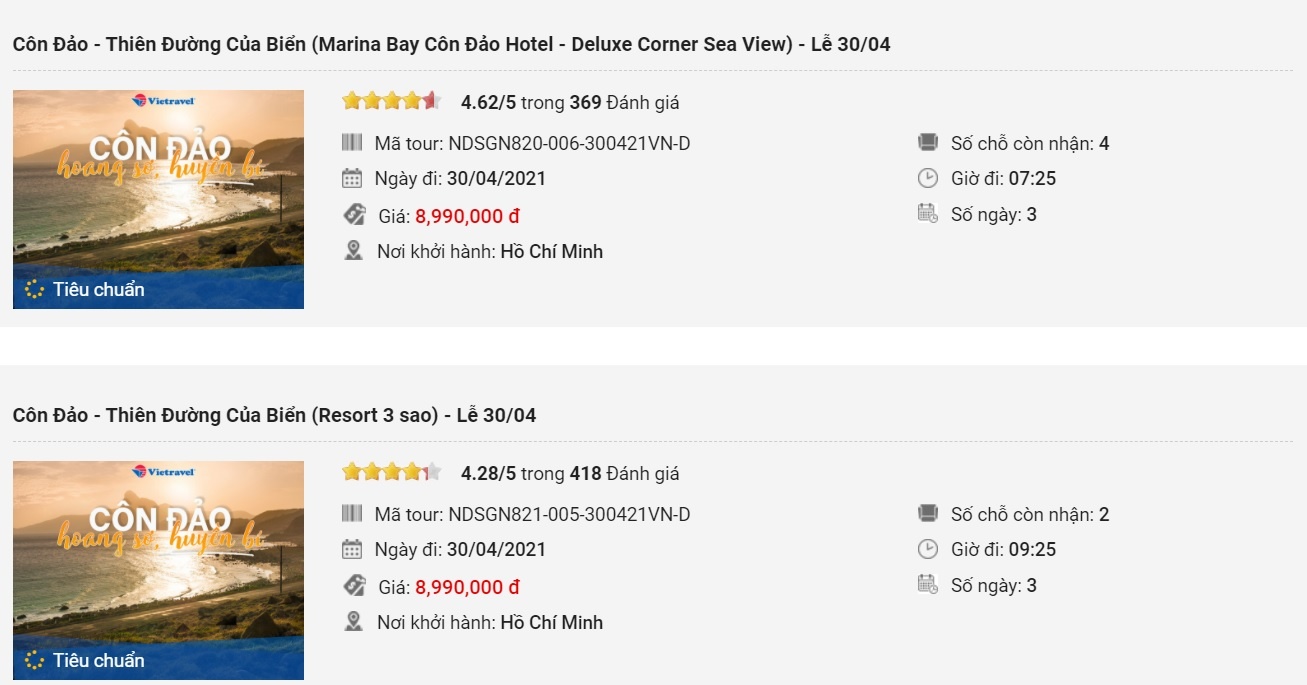Click price tag icon in Resort 3 sao tour
1307x685 pixels.
coord(354,586)
